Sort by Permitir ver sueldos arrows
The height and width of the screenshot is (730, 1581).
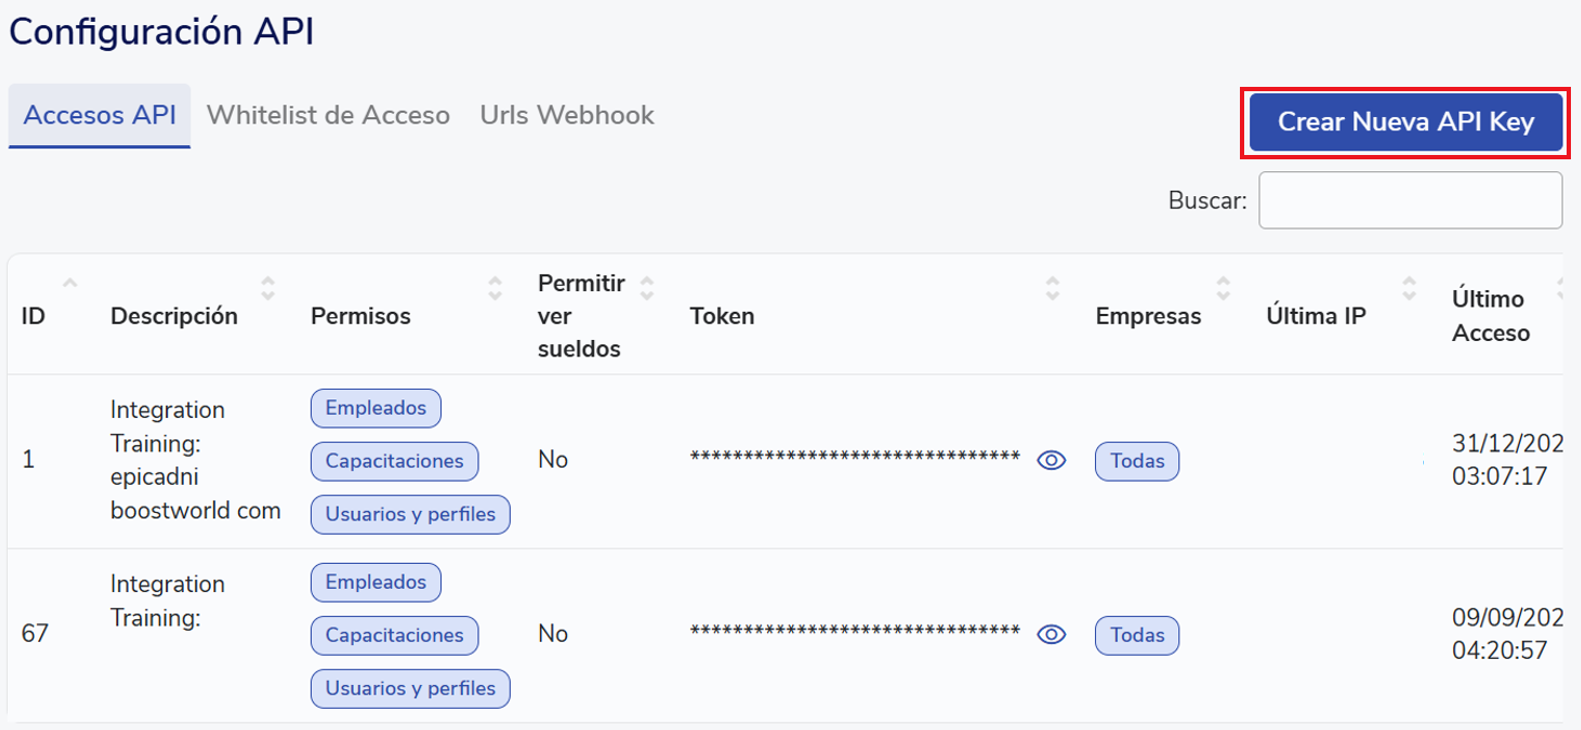tap(647, 289)
